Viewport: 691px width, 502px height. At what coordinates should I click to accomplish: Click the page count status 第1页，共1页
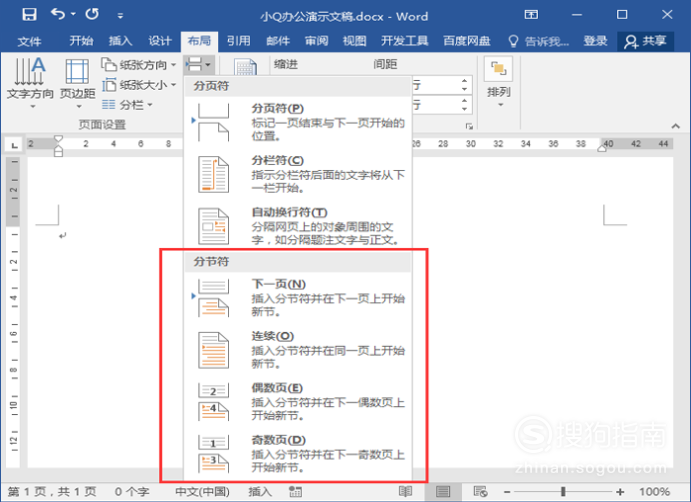coord(52,491)
